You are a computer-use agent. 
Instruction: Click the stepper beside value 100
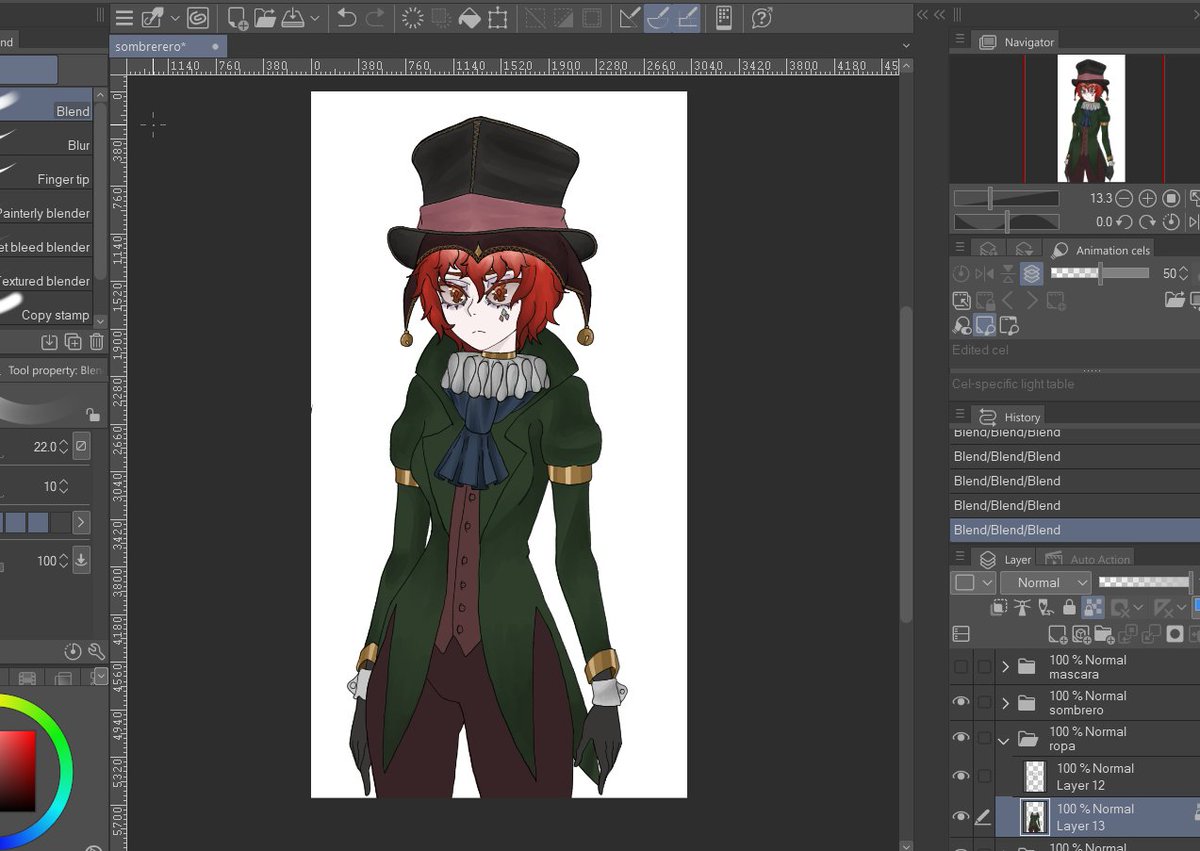(64, 561)
